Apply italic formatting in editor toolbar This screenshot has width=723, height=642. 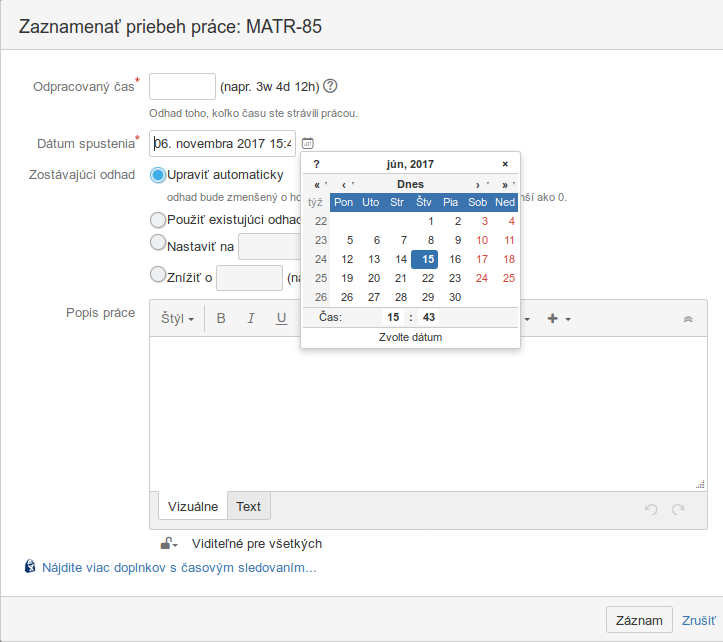click(x=251, y=318)
